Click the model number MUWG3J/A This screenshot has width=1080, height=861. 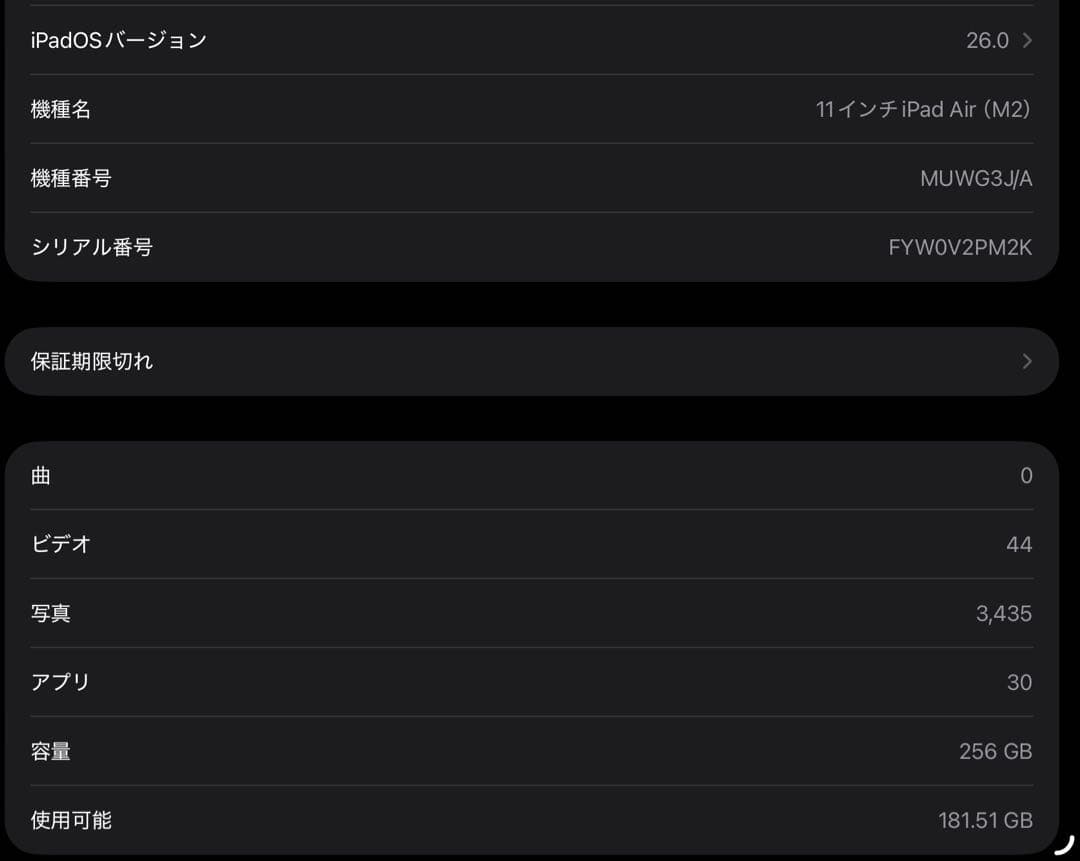coord(975,178)
